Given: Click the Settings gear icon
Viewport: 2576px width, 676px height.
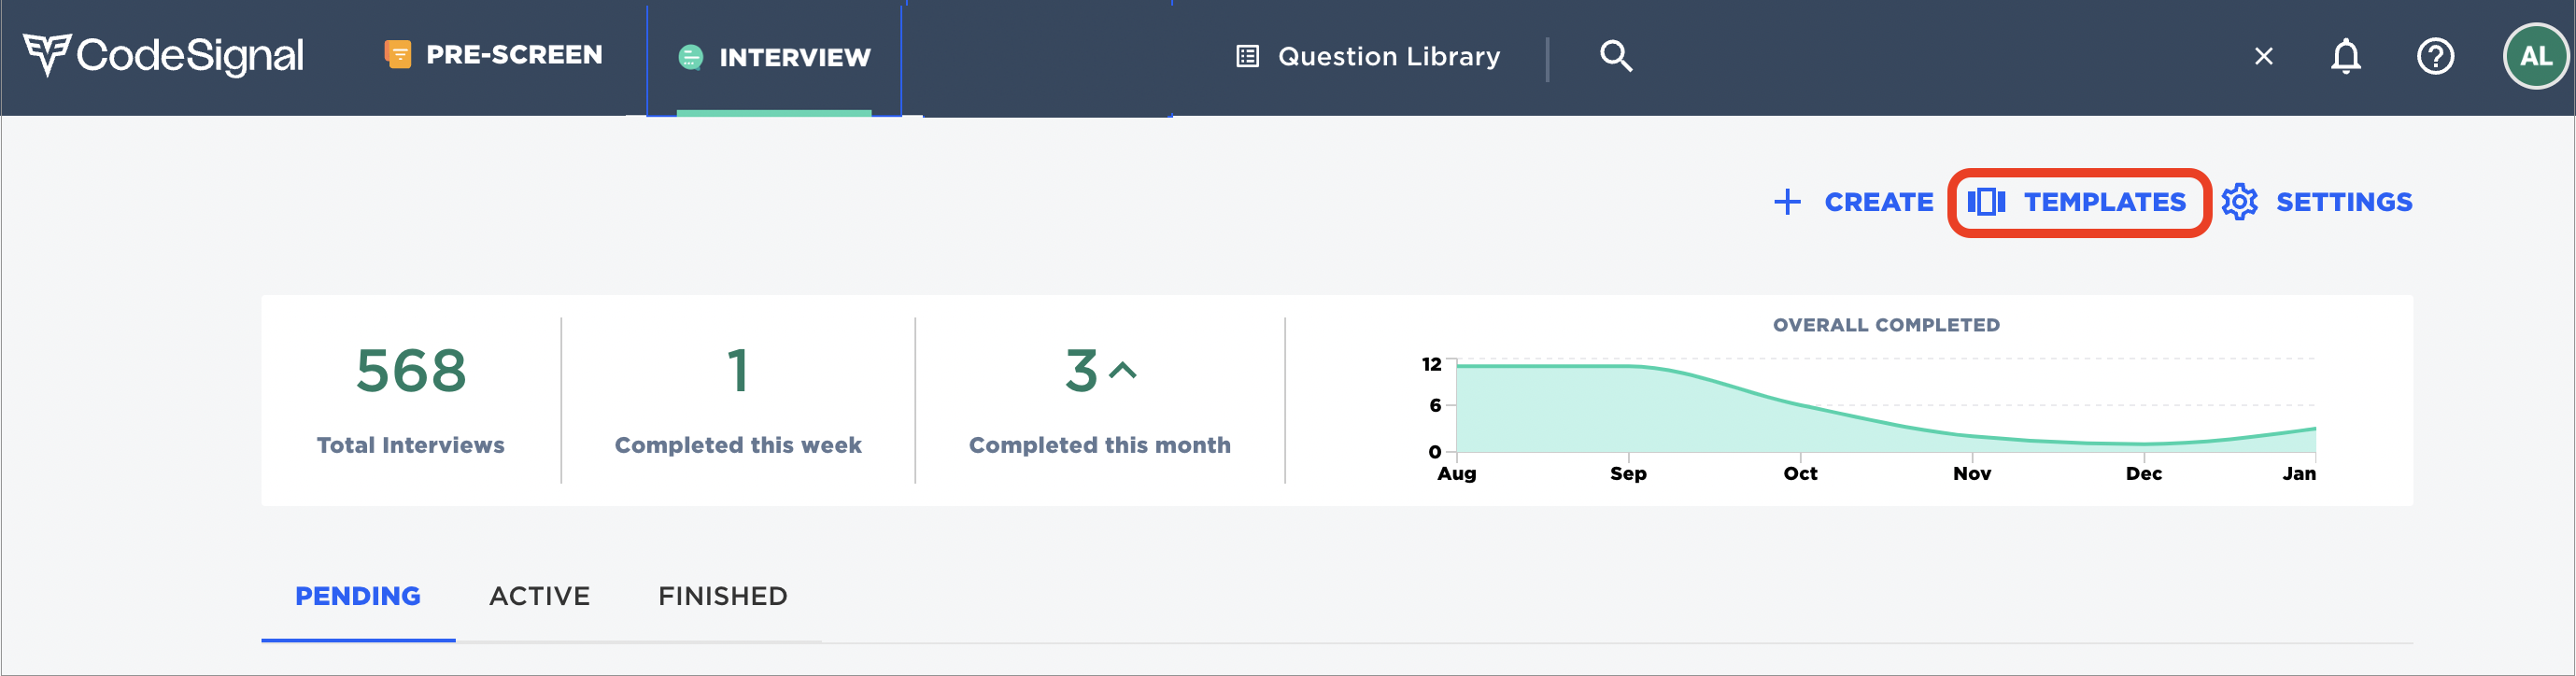Looking at the screenshot, I should 2239,202.
